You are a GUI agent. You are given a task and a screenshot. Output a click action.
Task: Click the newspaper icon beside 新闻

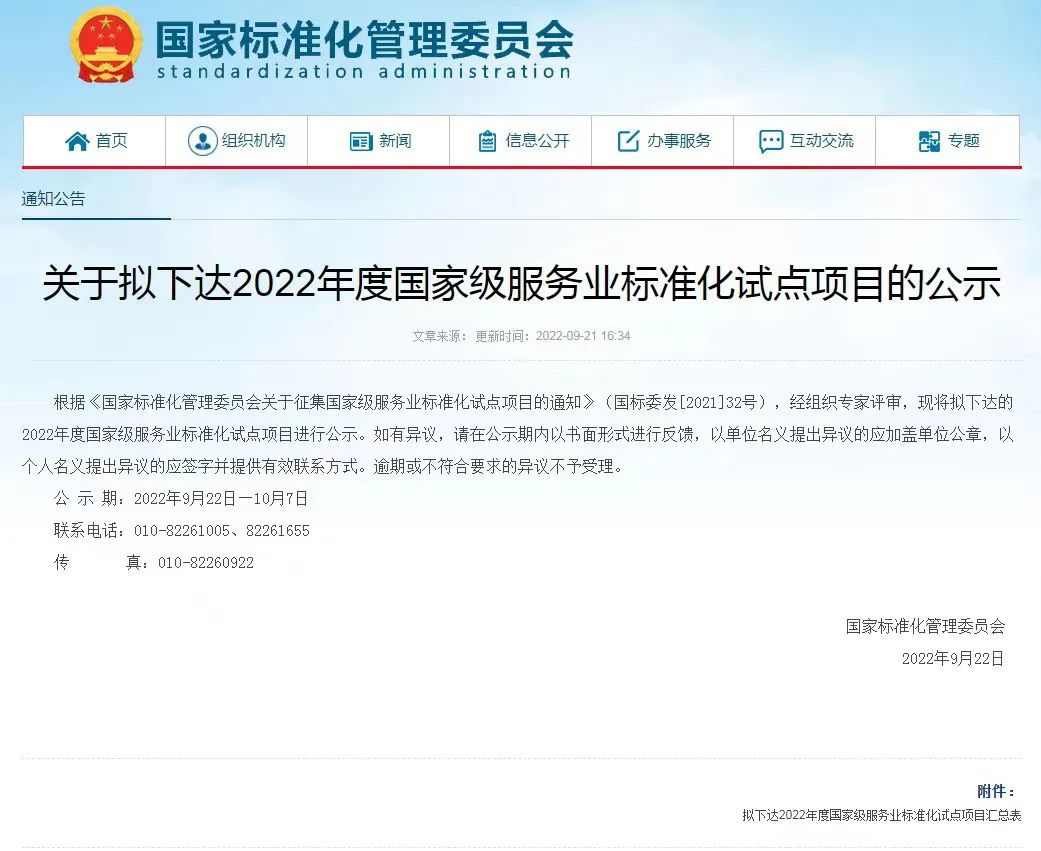point(360,141)
